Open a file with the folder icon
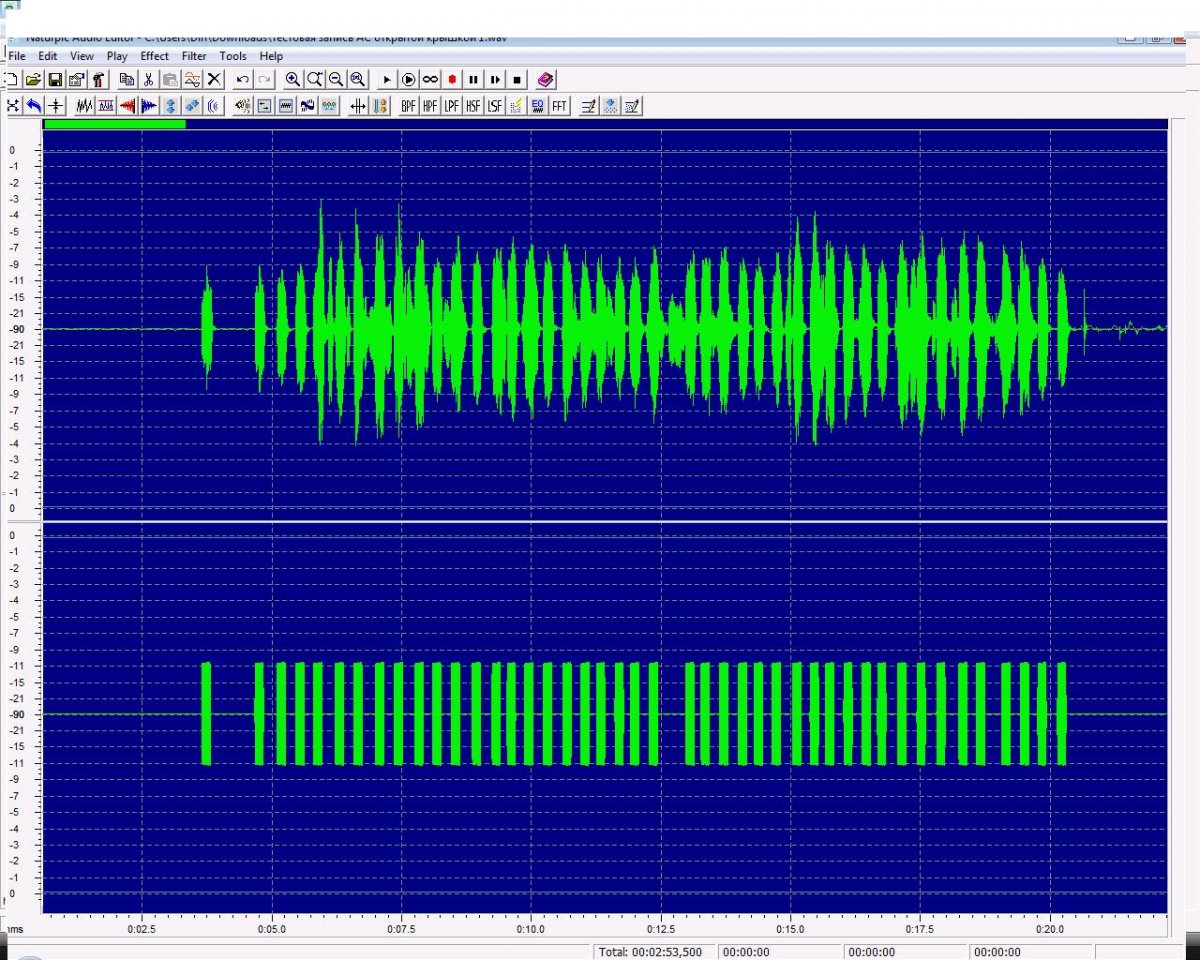 point(33,79)
